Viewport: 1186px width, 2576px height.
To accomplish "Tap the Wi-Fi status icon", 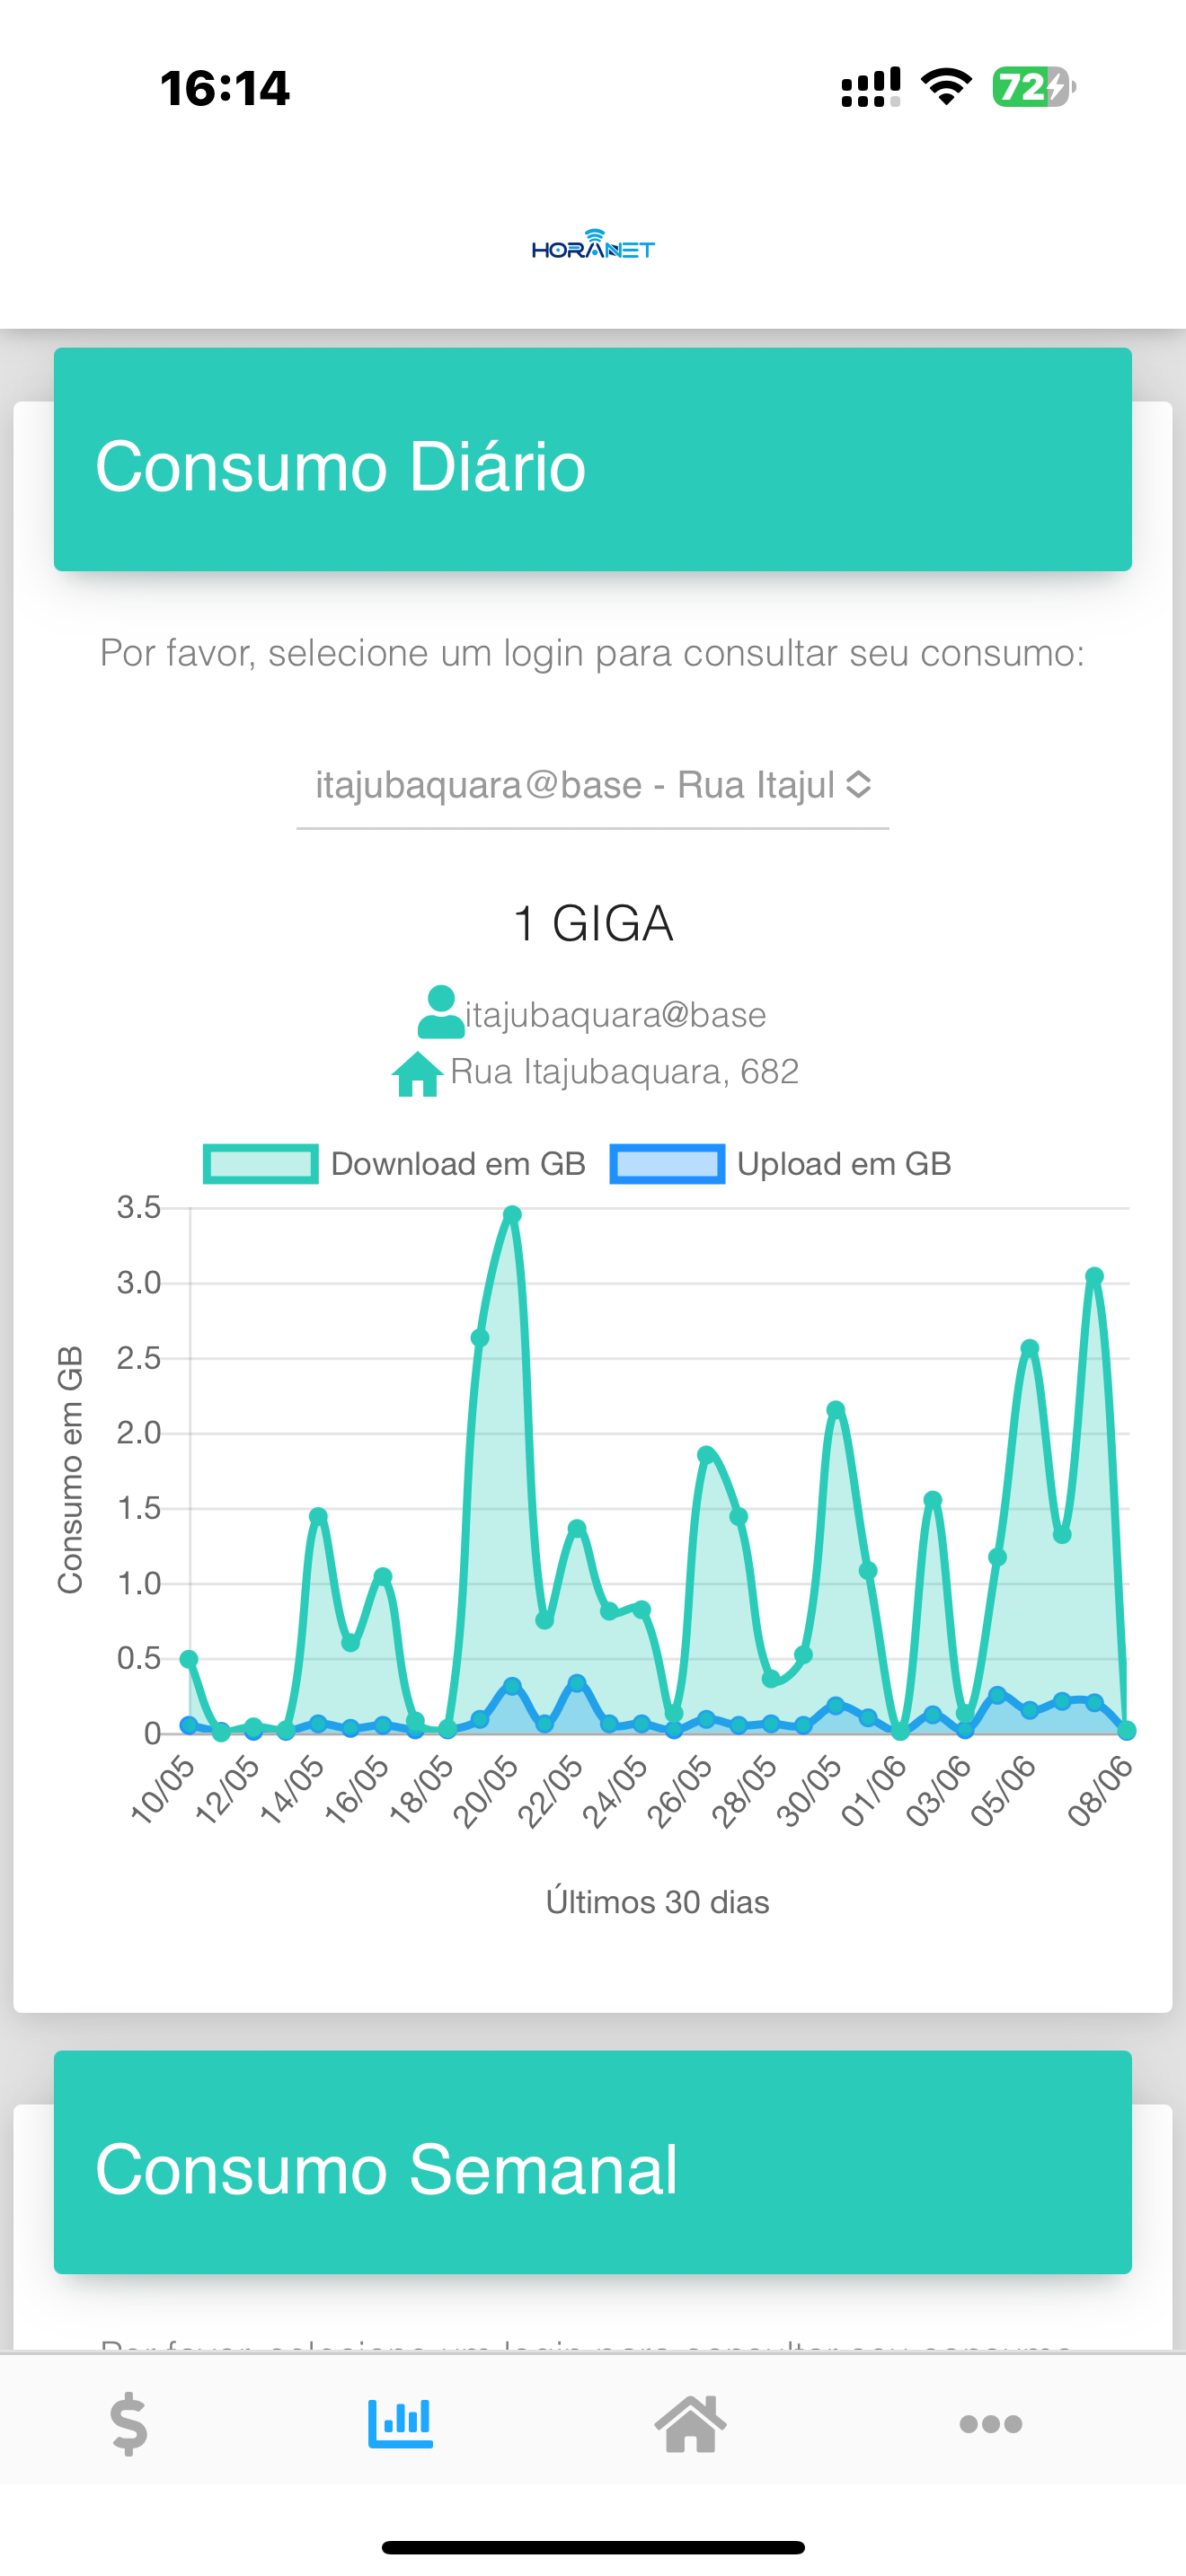I will 946,87.
